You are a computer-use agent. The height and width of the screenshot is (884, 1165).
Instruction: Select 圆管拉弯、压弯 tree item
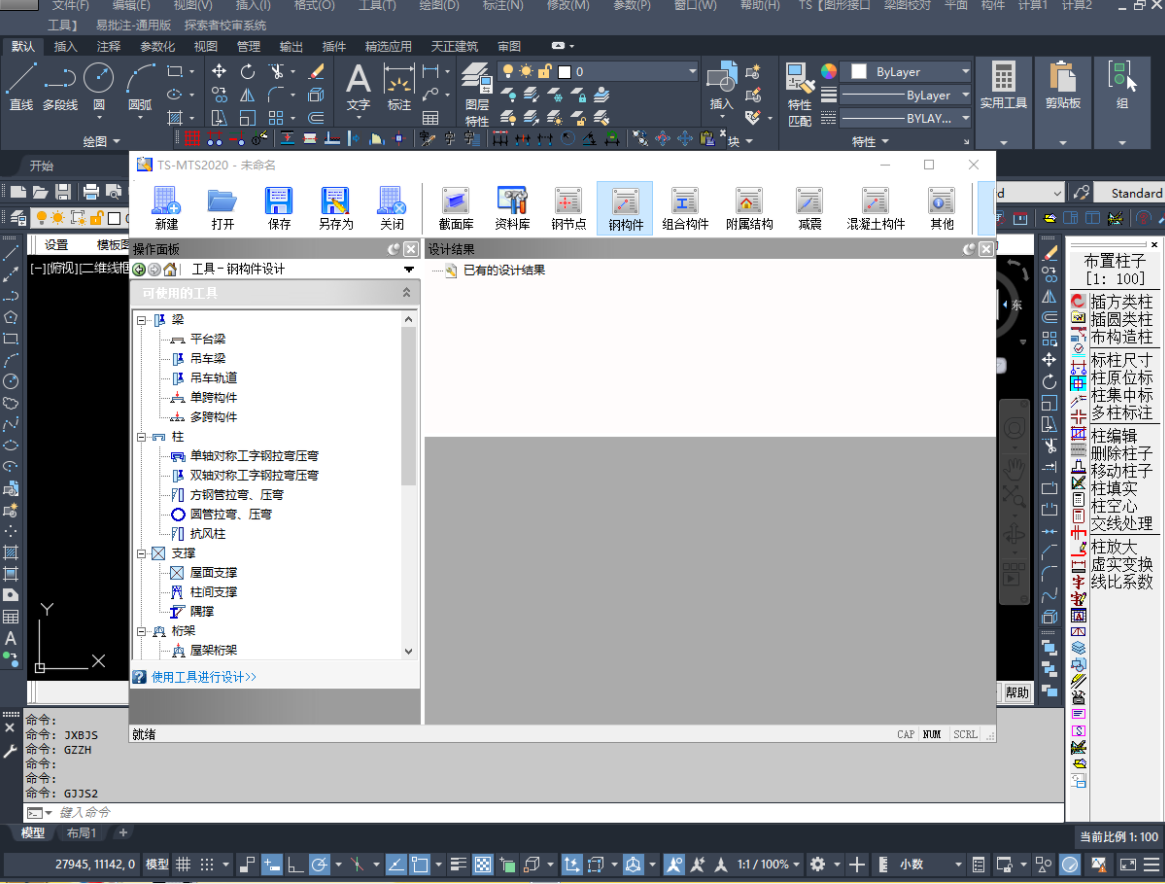pos(230,514)
